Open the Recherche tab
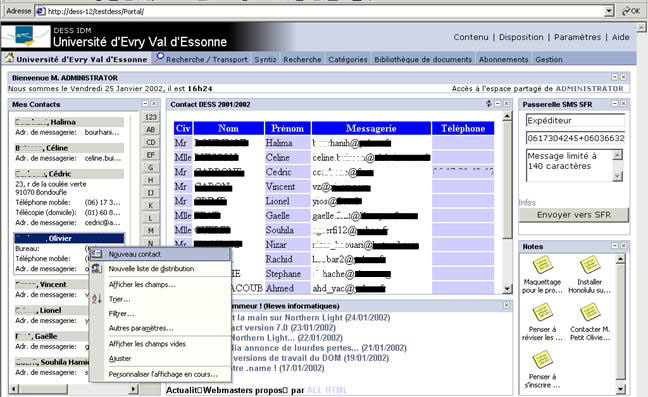 pos(302,59)
